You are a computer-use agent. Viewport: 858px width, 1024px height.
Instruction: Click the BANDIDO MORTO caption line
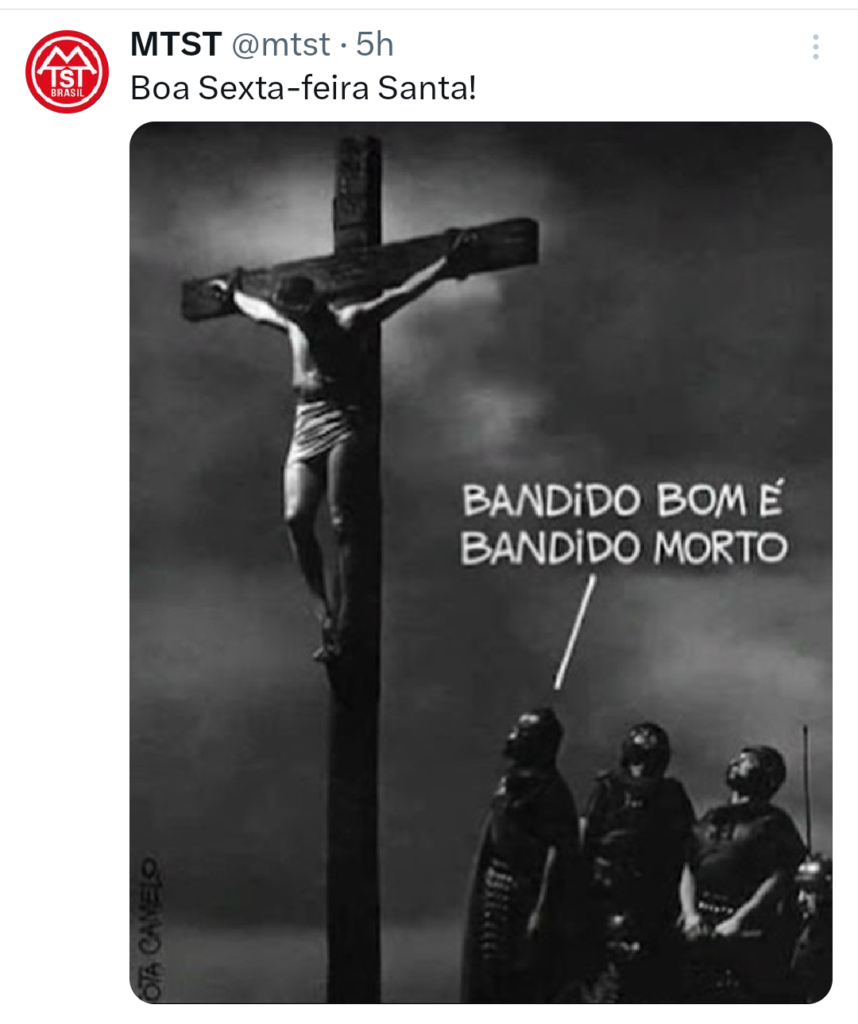624,547
